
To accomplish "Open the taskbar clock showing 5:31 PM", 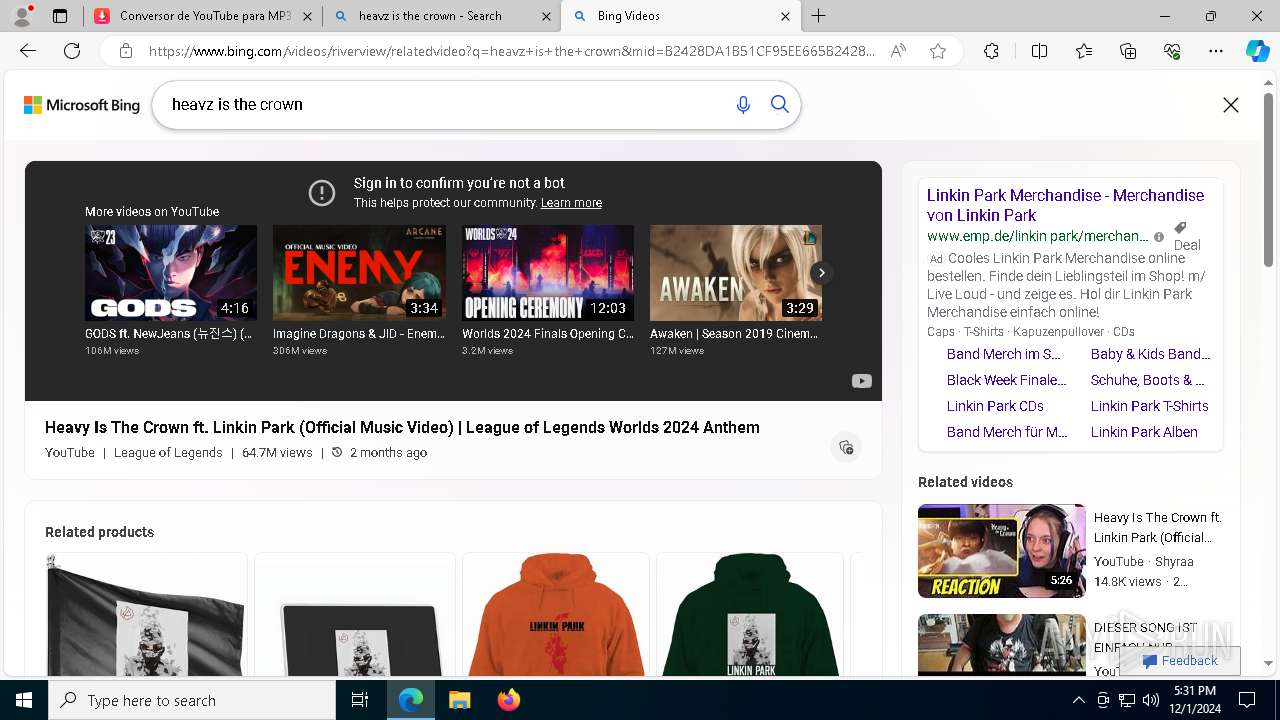I will (x=1194, y=700).
